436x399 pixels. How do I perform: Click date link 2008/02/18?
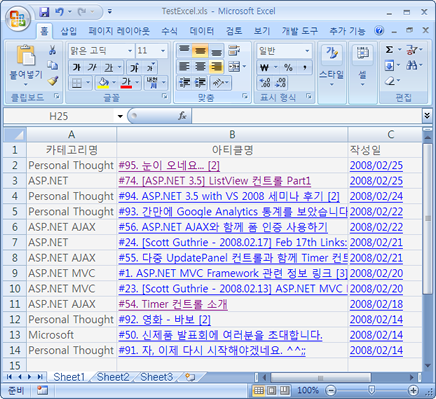(376, 304)
